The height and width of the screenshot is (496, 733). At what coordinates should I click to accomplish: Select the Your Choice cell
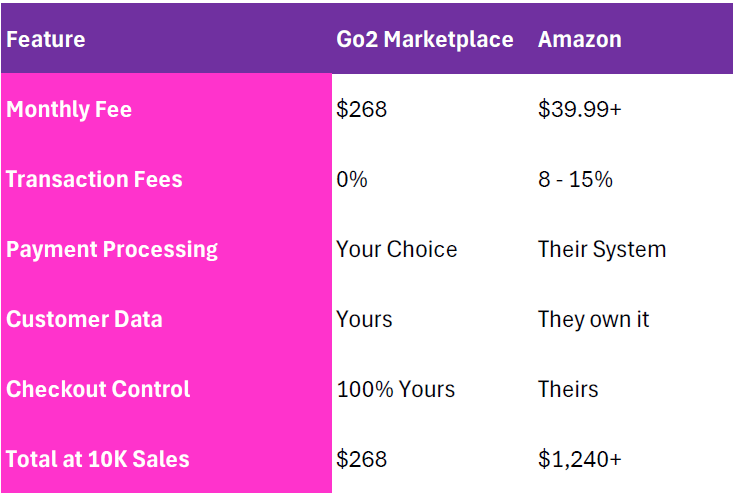point(397,250)
